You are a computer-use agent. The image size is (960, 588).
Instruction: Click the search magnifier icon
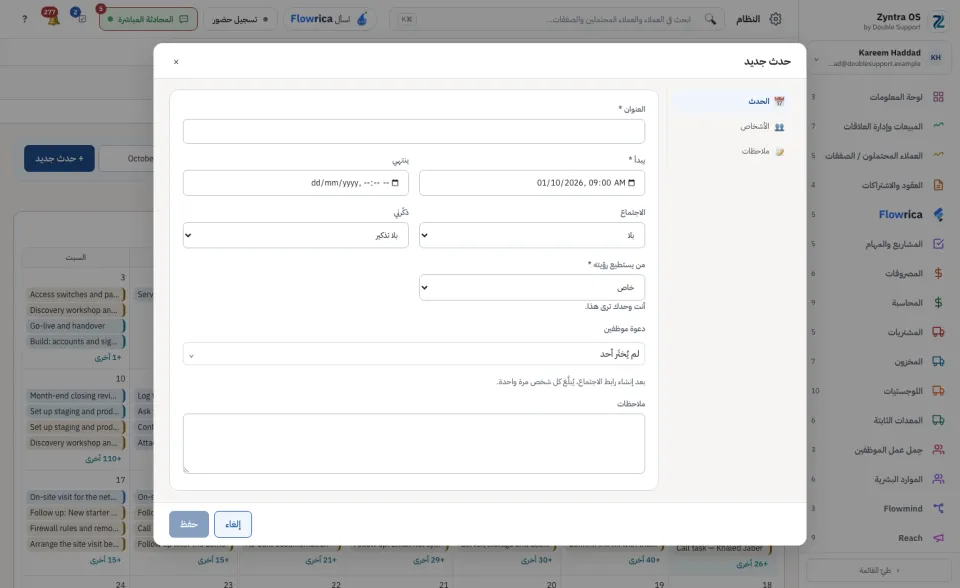[710, 19]
